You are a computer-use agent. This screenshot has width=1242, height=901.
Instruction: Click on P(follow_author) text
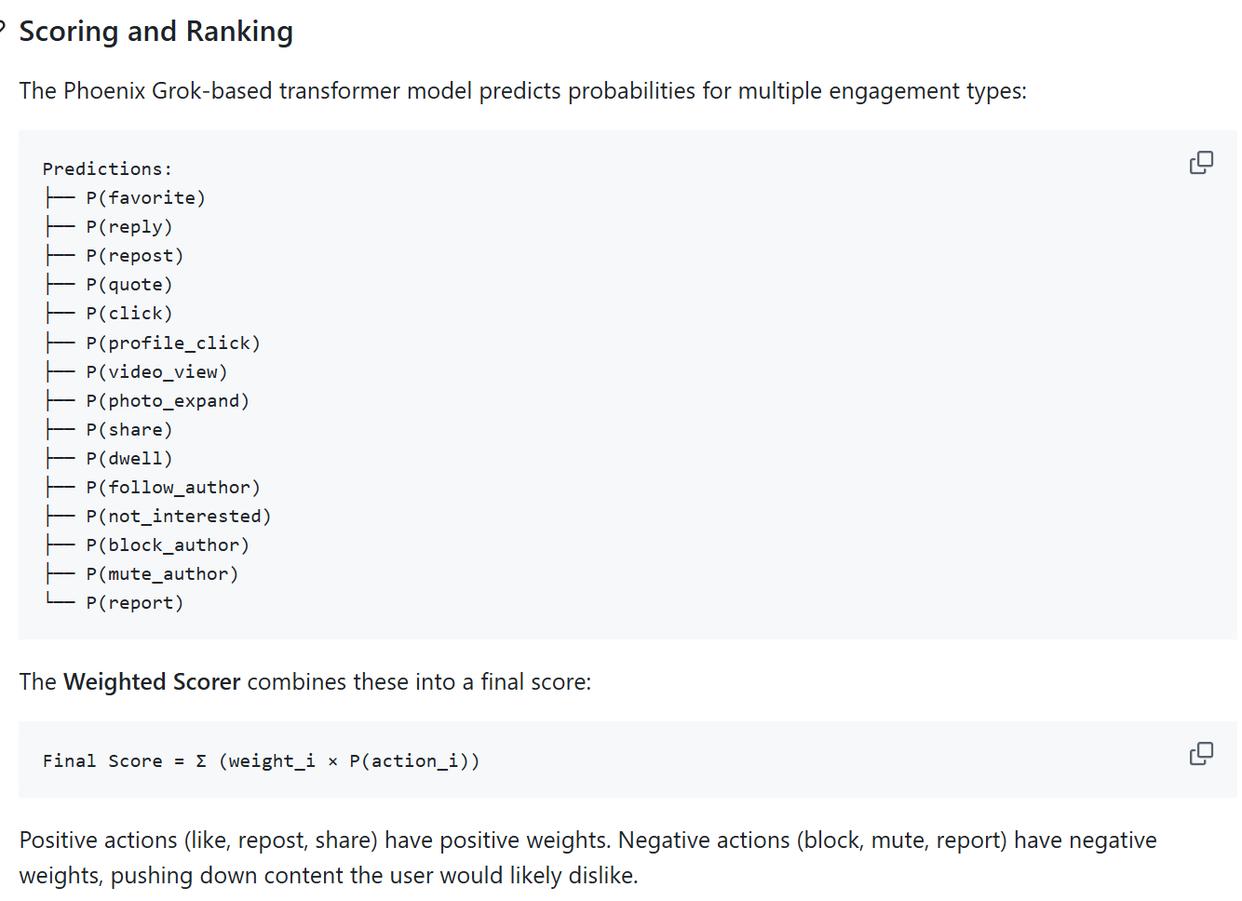[172, 488]
